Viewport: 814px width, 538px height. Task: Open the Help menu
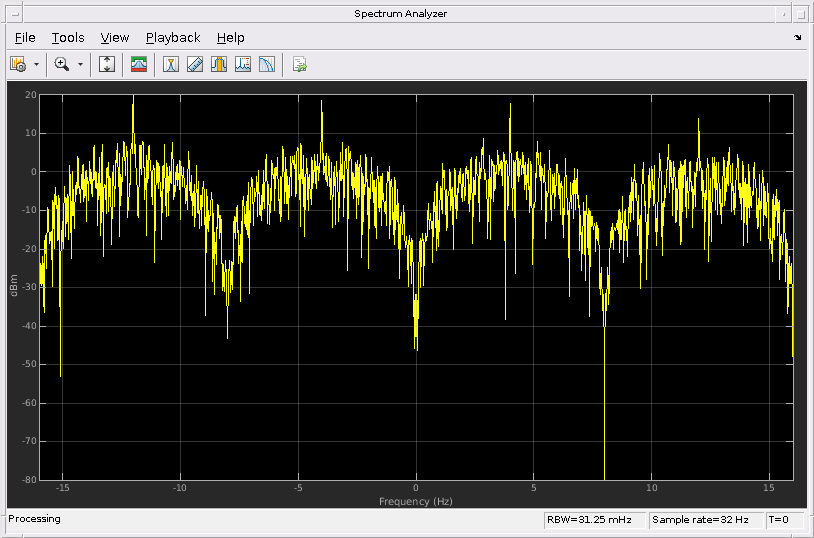pos(230,37)
